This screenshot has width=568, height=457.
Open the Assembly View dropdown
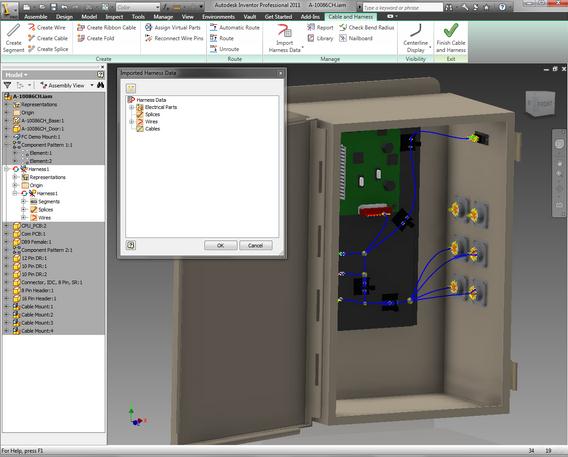point(67,85)
